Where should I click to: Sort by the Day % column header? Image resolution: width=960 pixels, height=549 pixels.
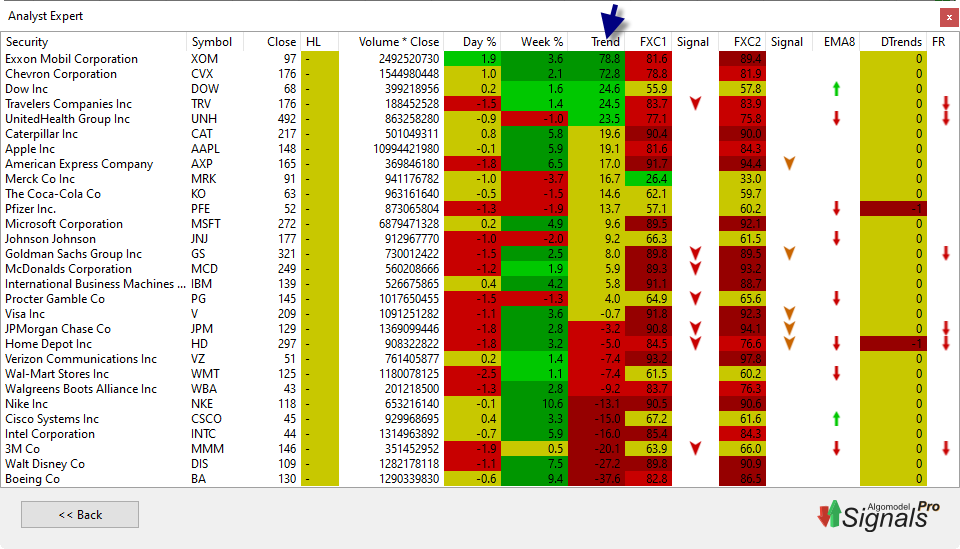tap(479, 42)
